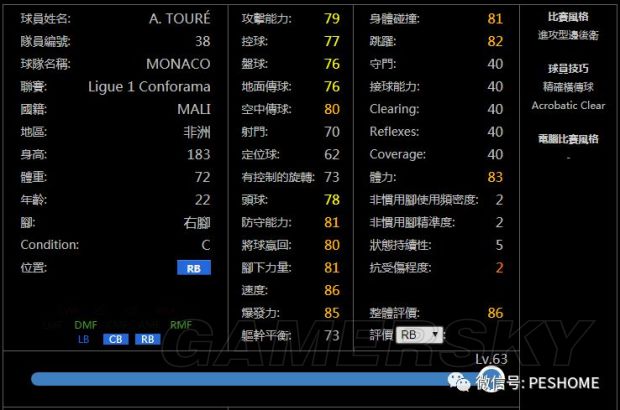Click nationality value MALI
This screenshot has height=410, width=620.
(194, 109)
